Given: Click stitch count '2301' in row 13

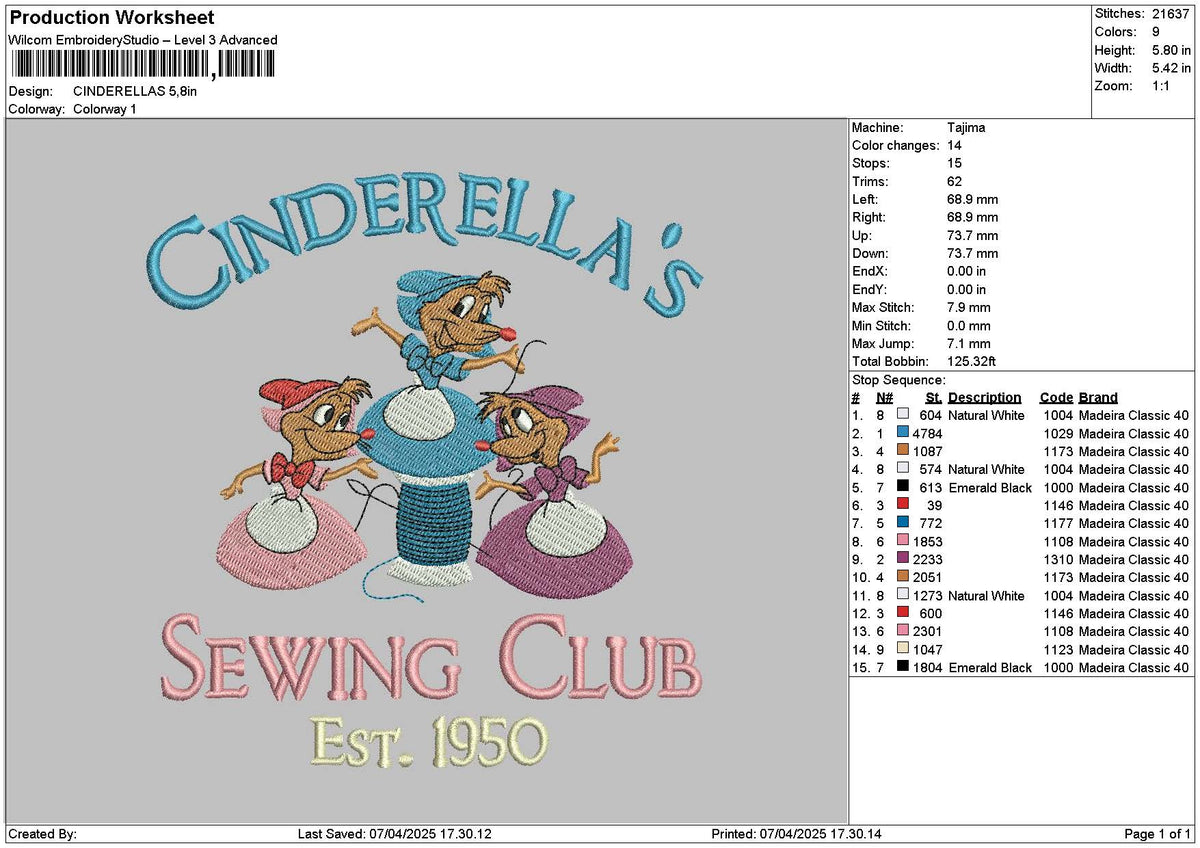Looking at the screenshot, I should pos(928,632).
